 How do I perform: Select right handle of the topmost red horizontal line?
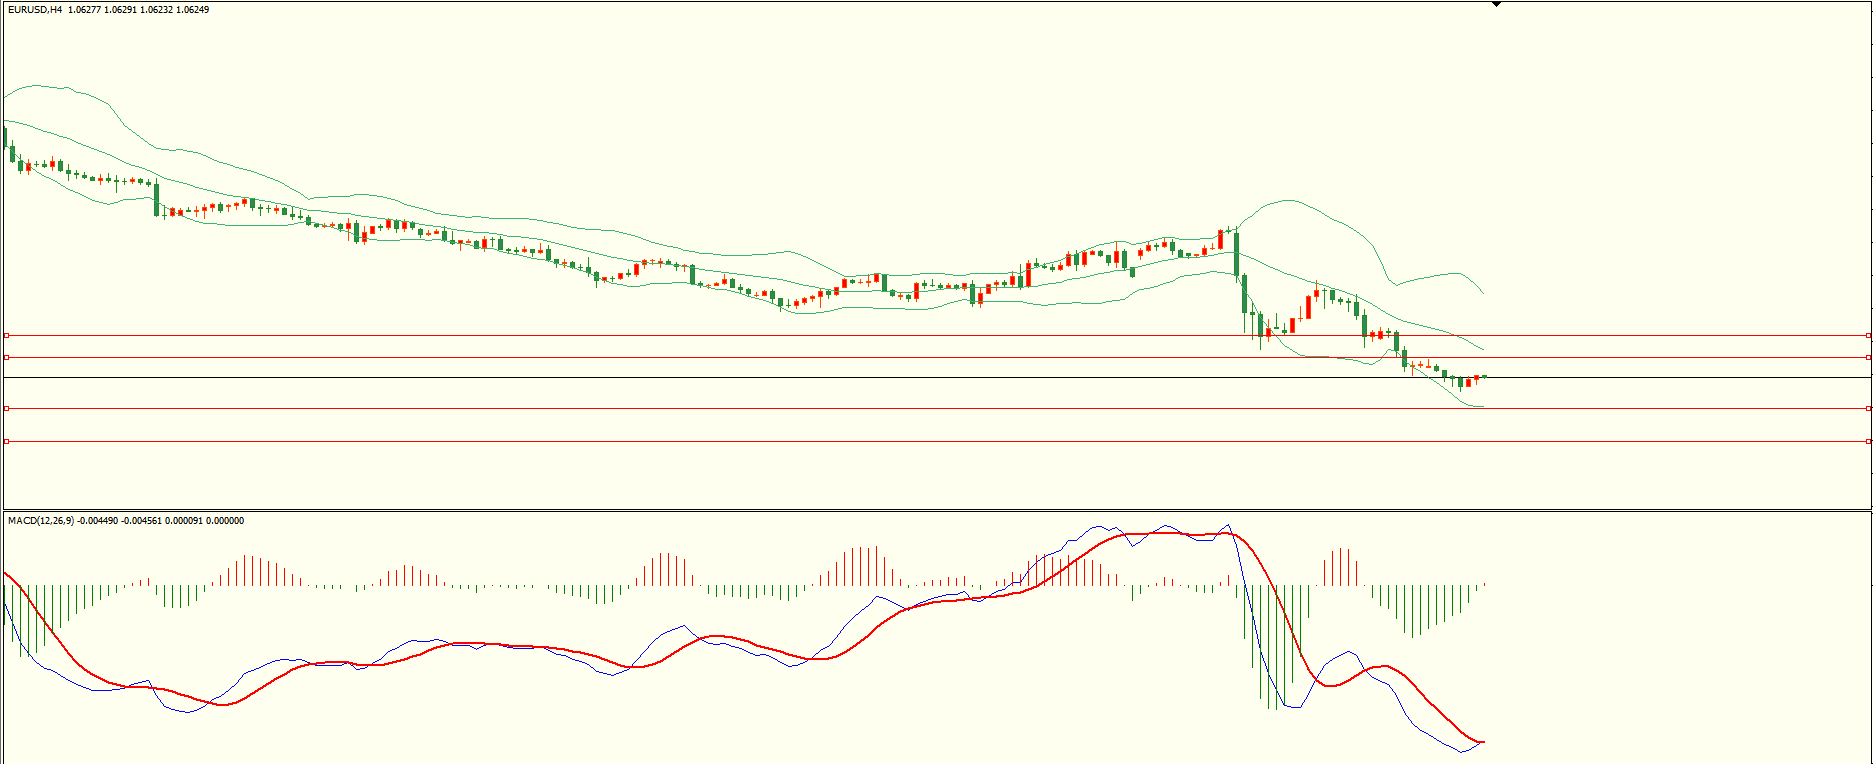coord(1868,336)
